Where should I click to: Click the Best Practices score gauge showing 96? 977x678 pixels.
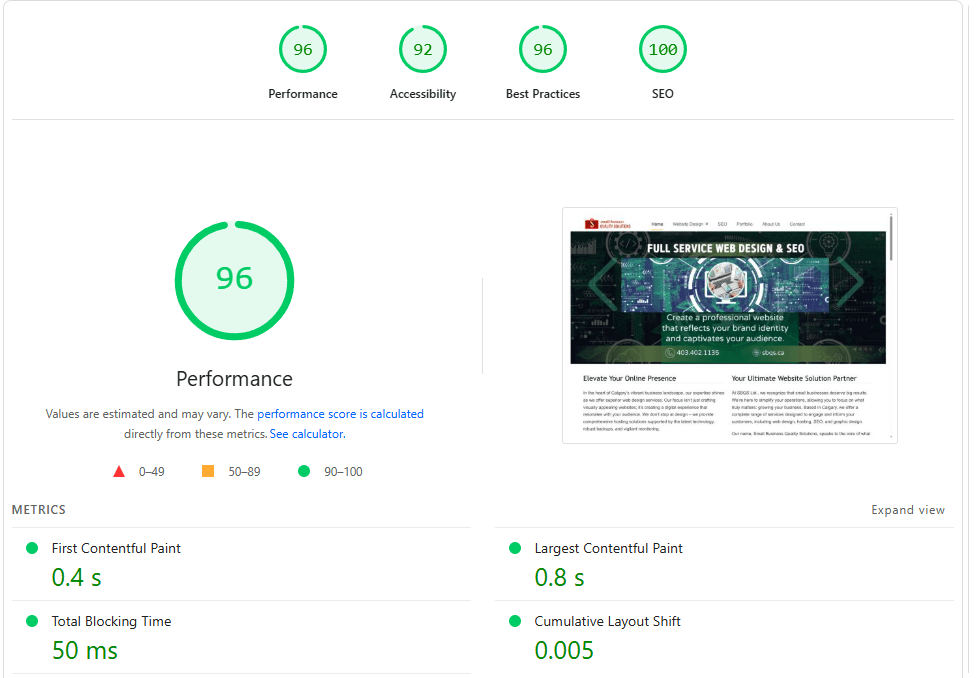[x=543, y=49]
